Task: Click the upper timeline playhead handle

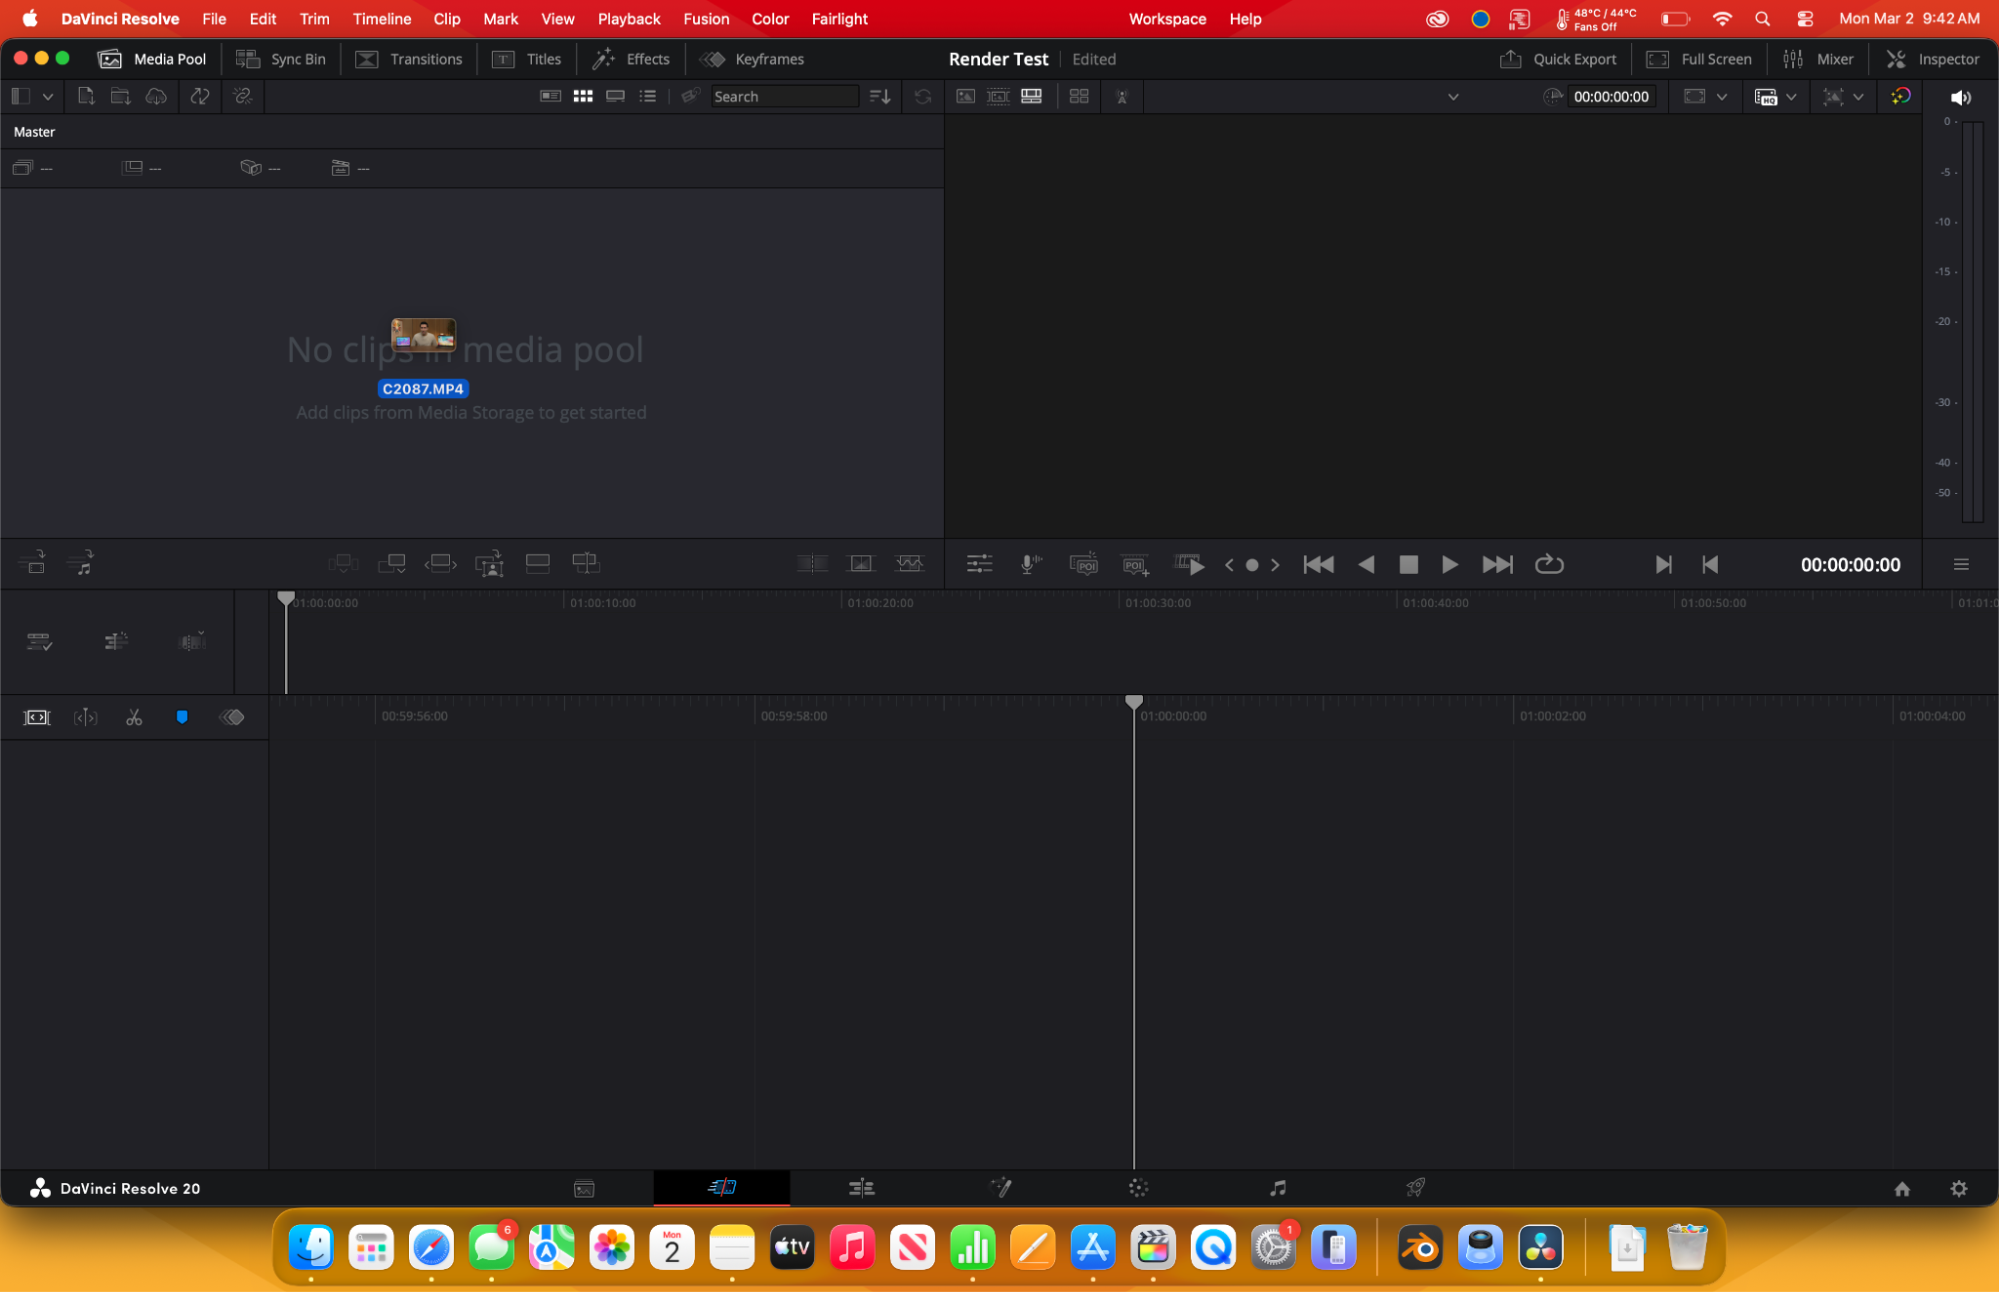Action: (286, 598)
